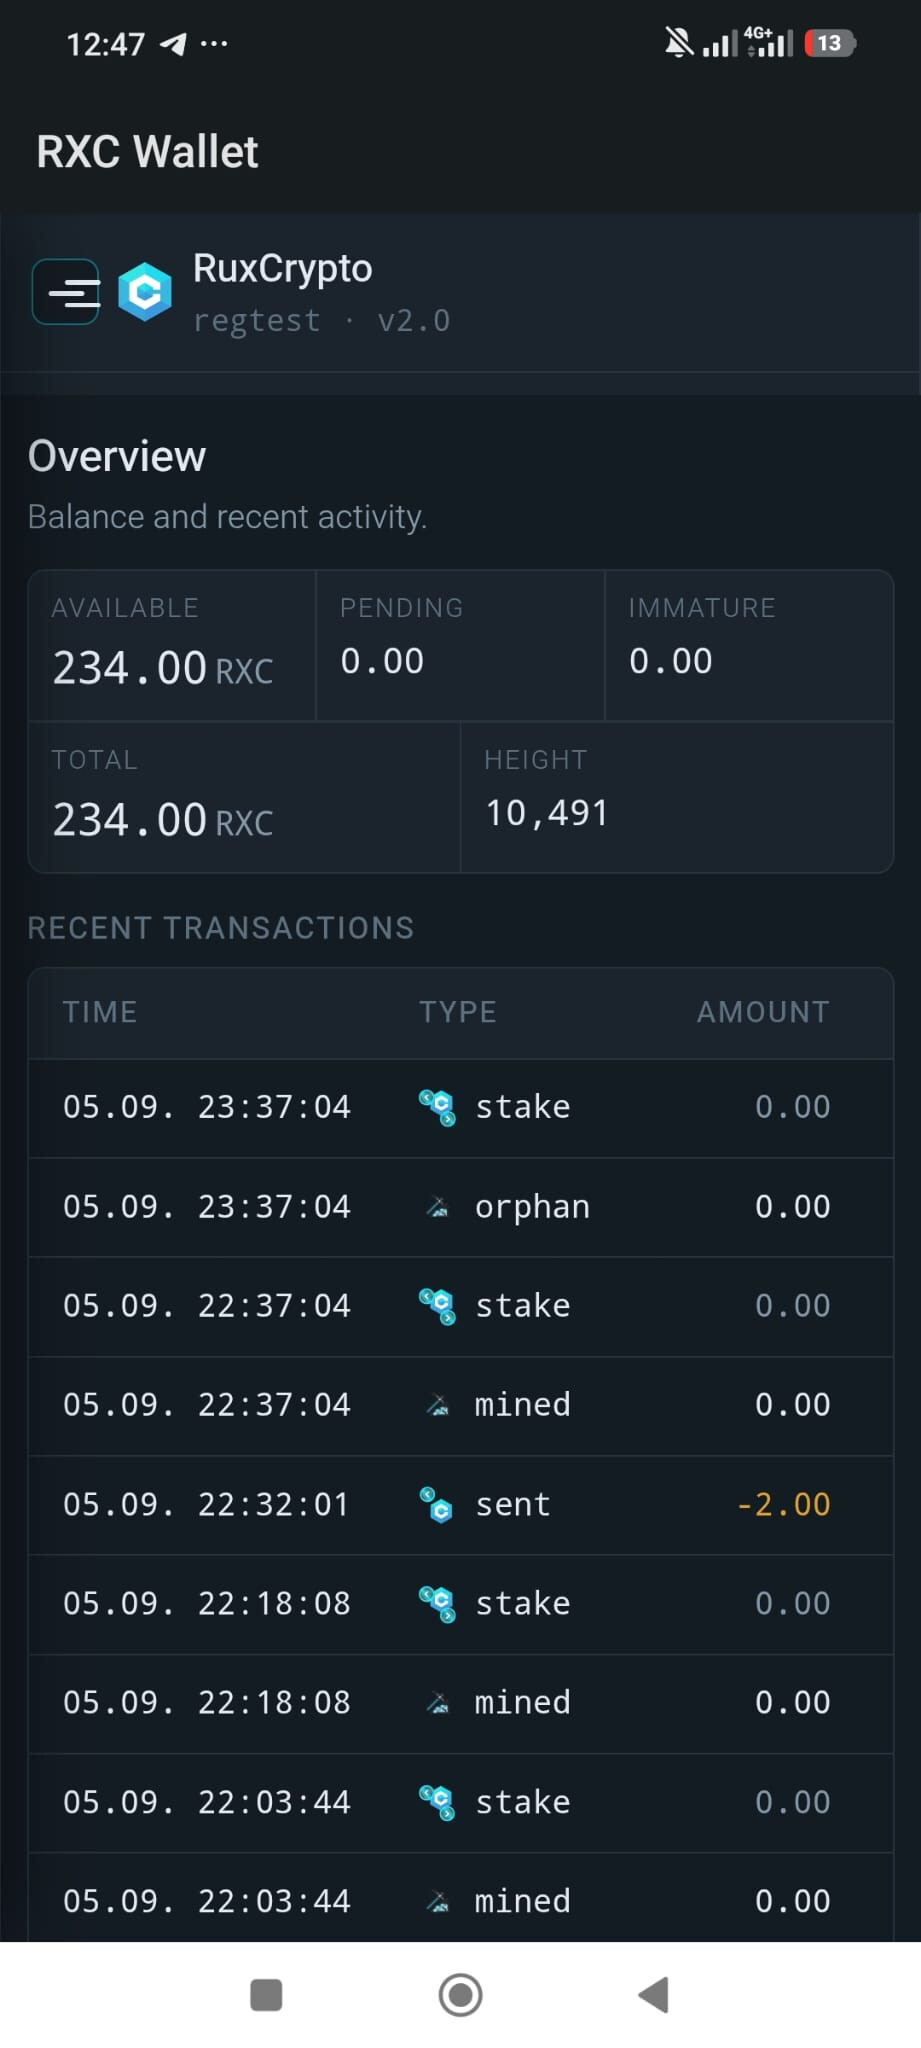Screen dimensions: 921x2048
Task: Click the AMOUNT column header
Action: (x=763, y=1012)
